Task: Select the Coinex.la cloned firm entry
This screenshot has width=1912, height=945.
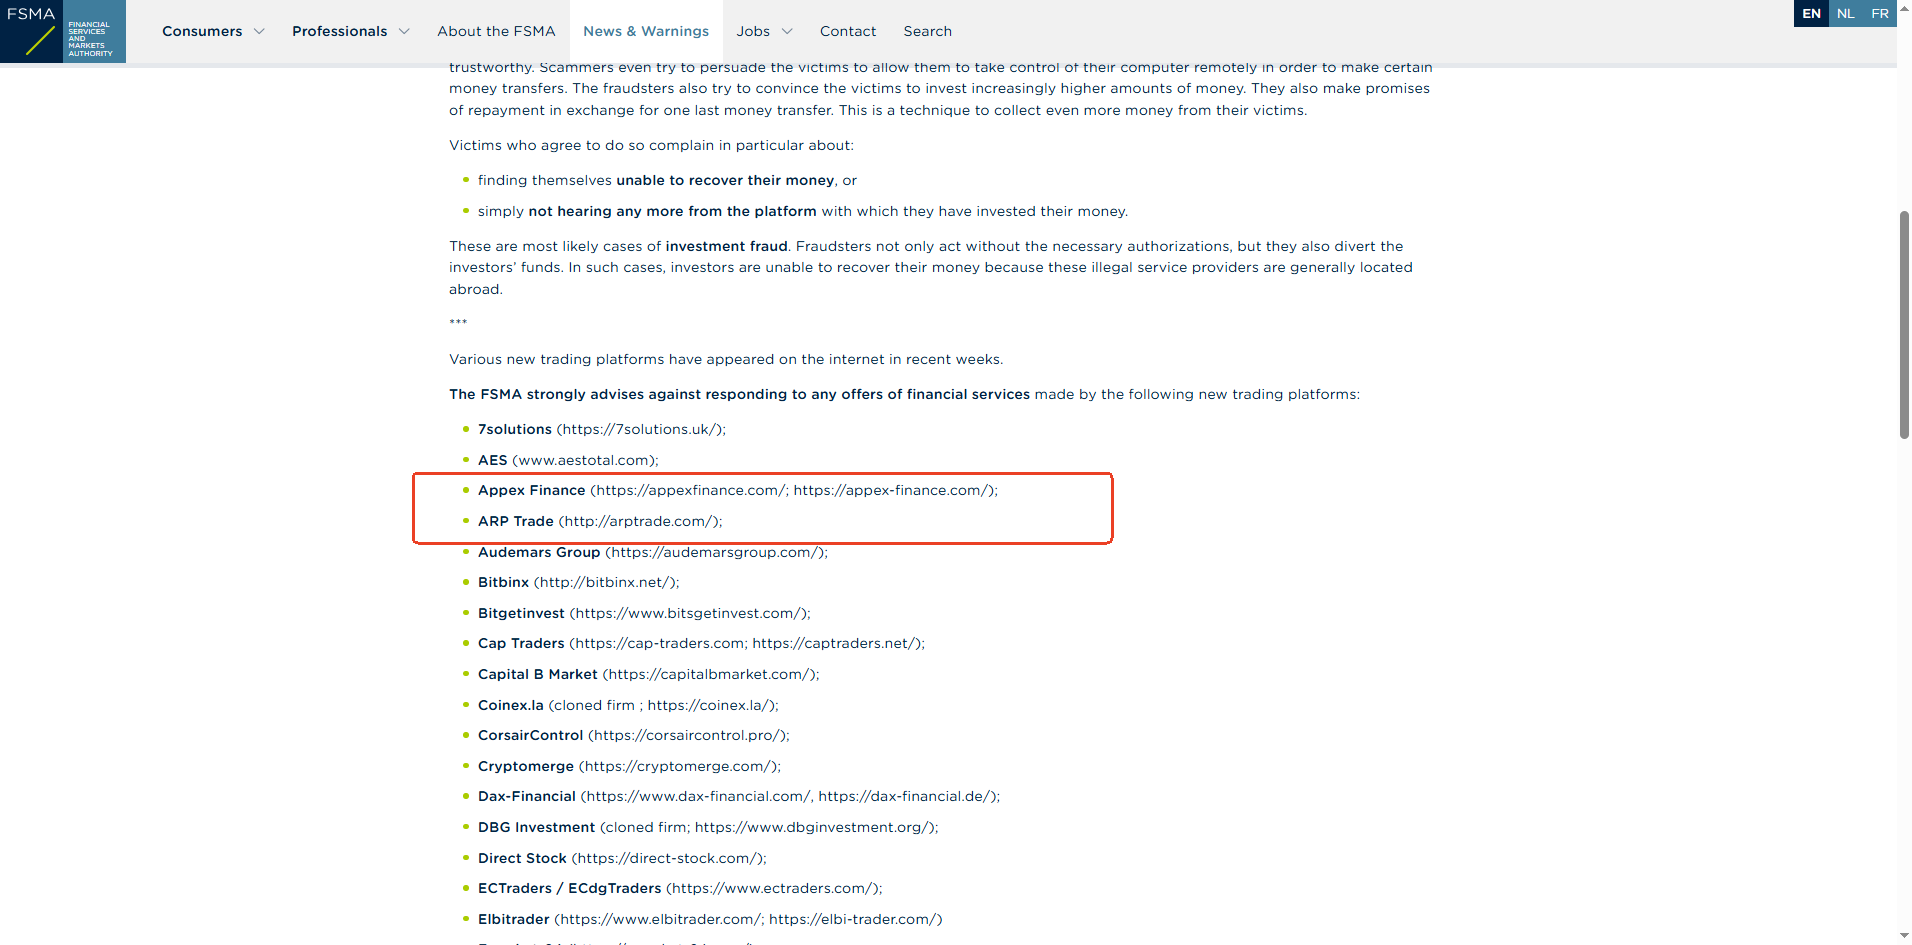Action: pos(628,705)
